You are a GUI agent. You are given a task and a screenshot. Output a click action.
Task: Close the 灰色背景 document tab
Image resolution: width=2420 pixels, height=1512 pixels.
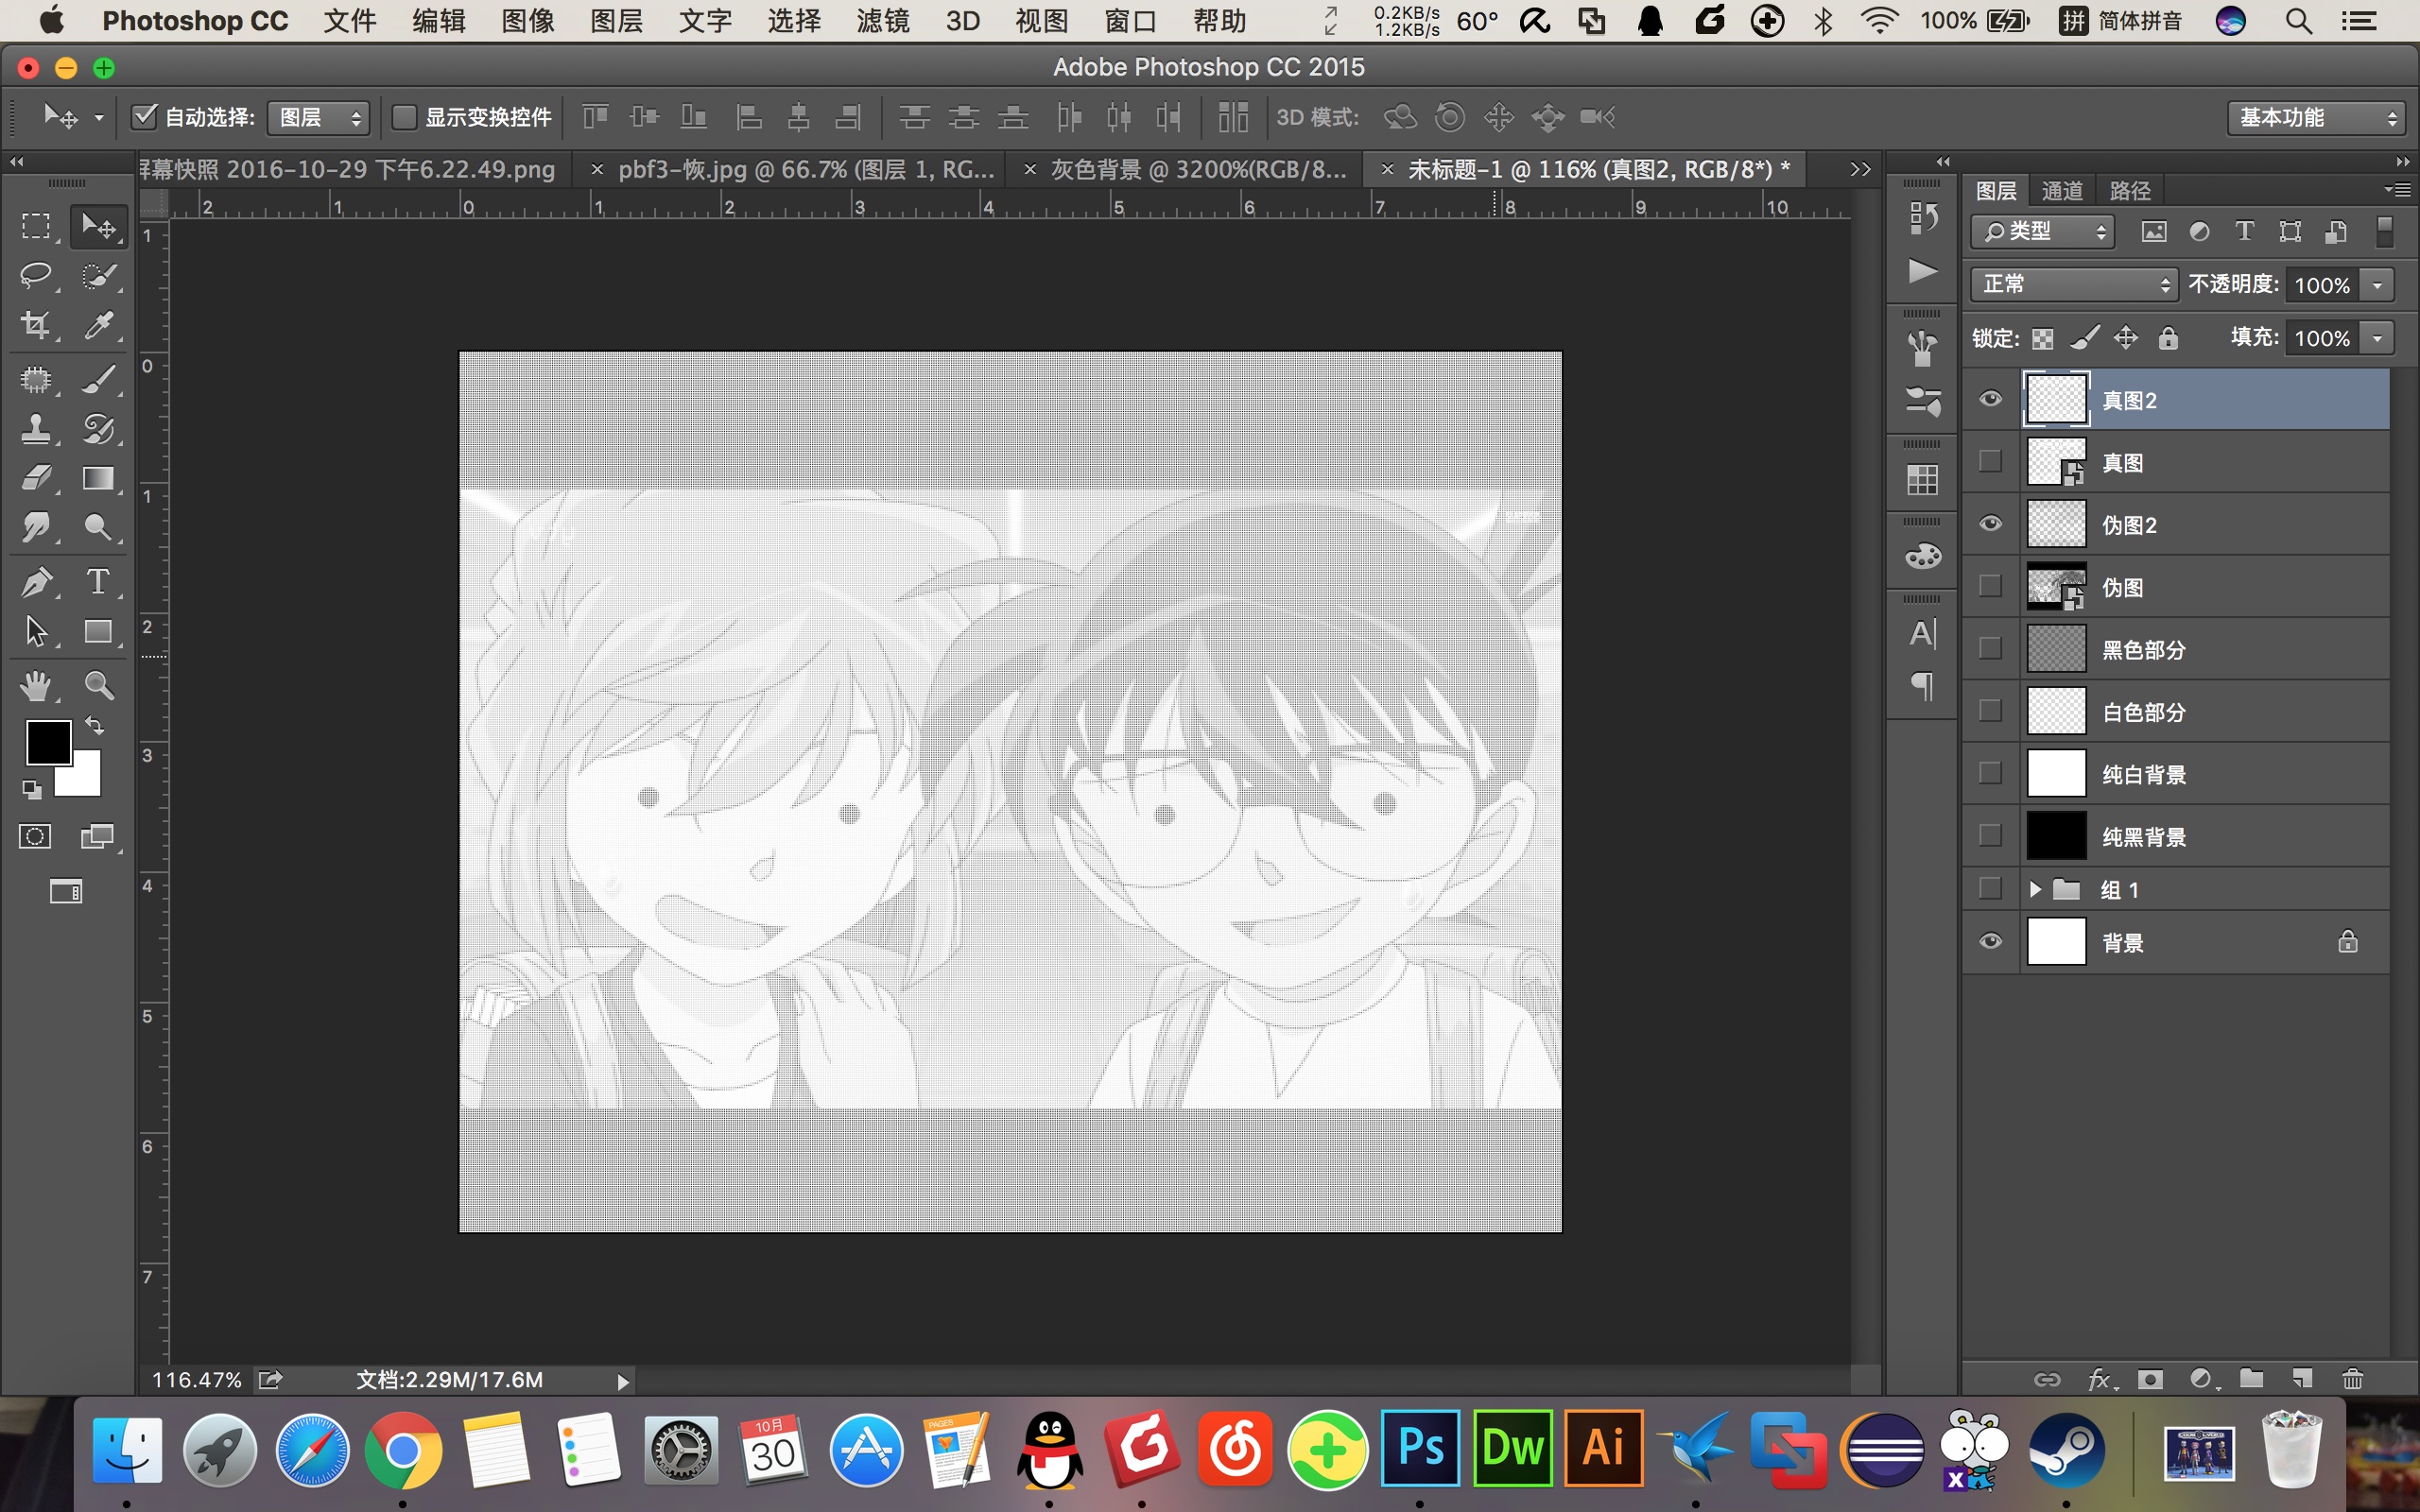tap(1030, 170)
